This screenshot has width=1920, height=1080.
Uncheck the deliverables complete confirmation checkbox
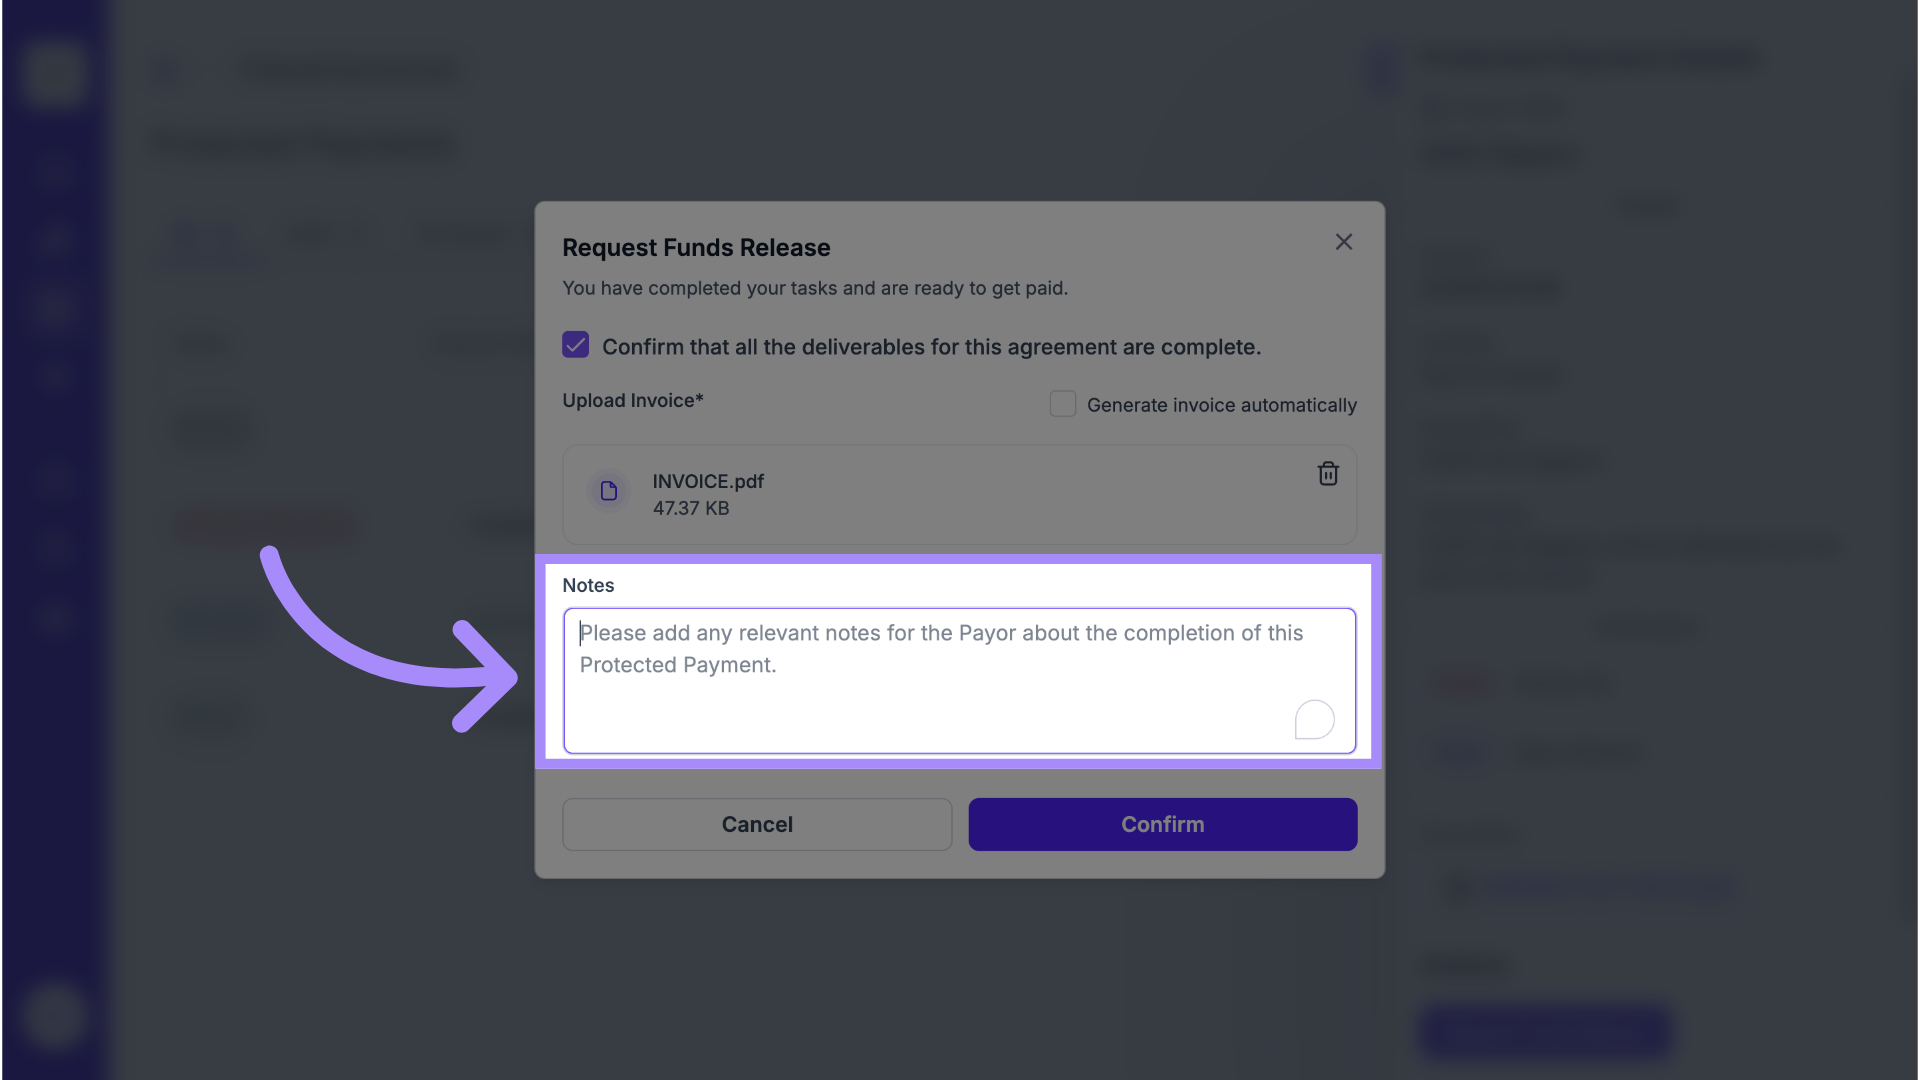click(575, 345)
